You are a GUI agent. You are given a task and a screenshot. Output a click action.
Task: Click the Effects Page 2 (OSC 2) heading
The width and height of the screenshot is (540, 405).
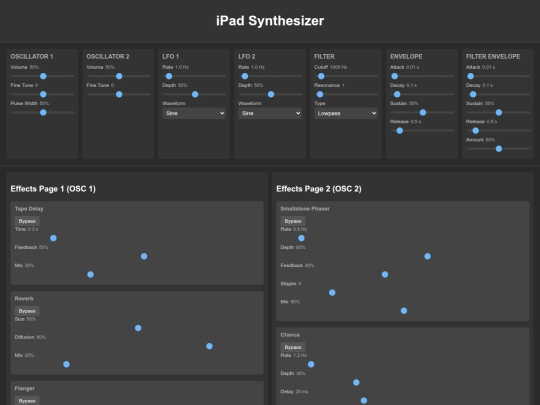click(x=319, y=189)
